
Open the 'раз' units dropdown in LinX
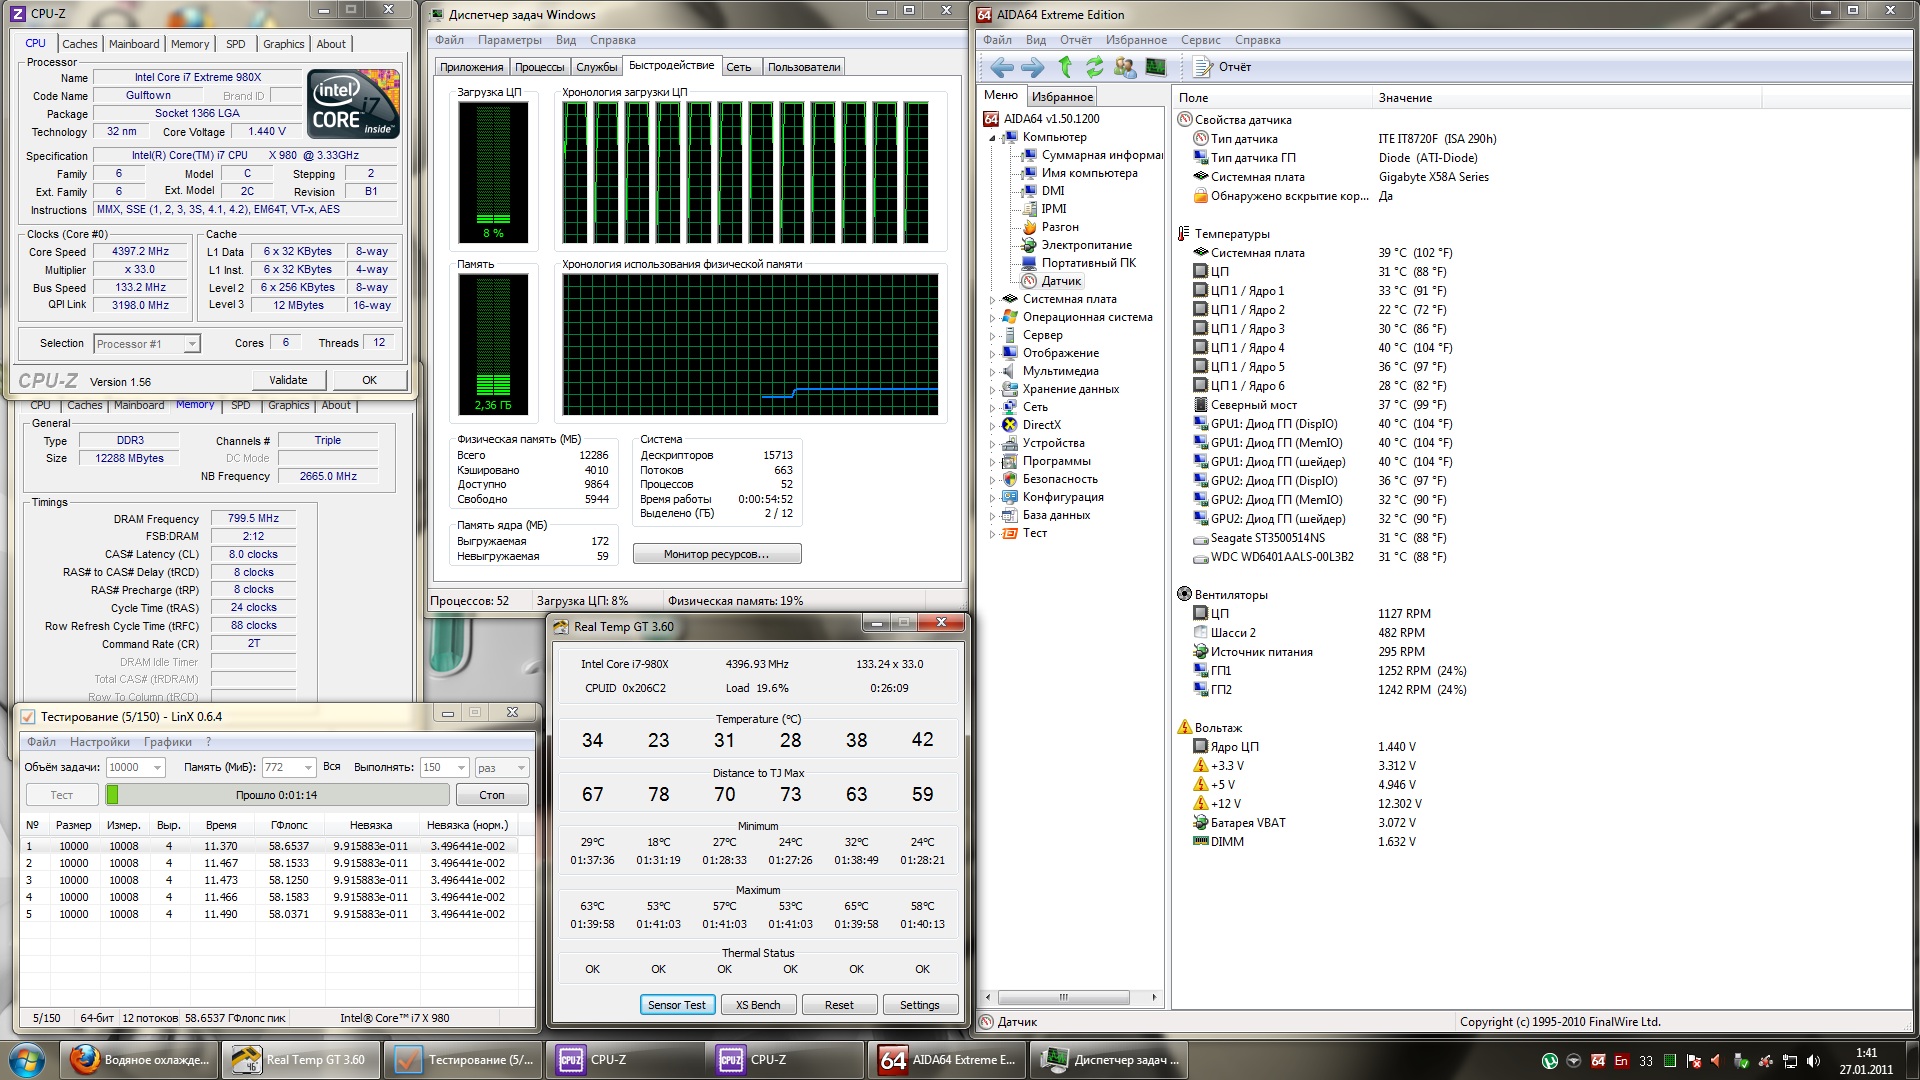[x=520, y=768]
